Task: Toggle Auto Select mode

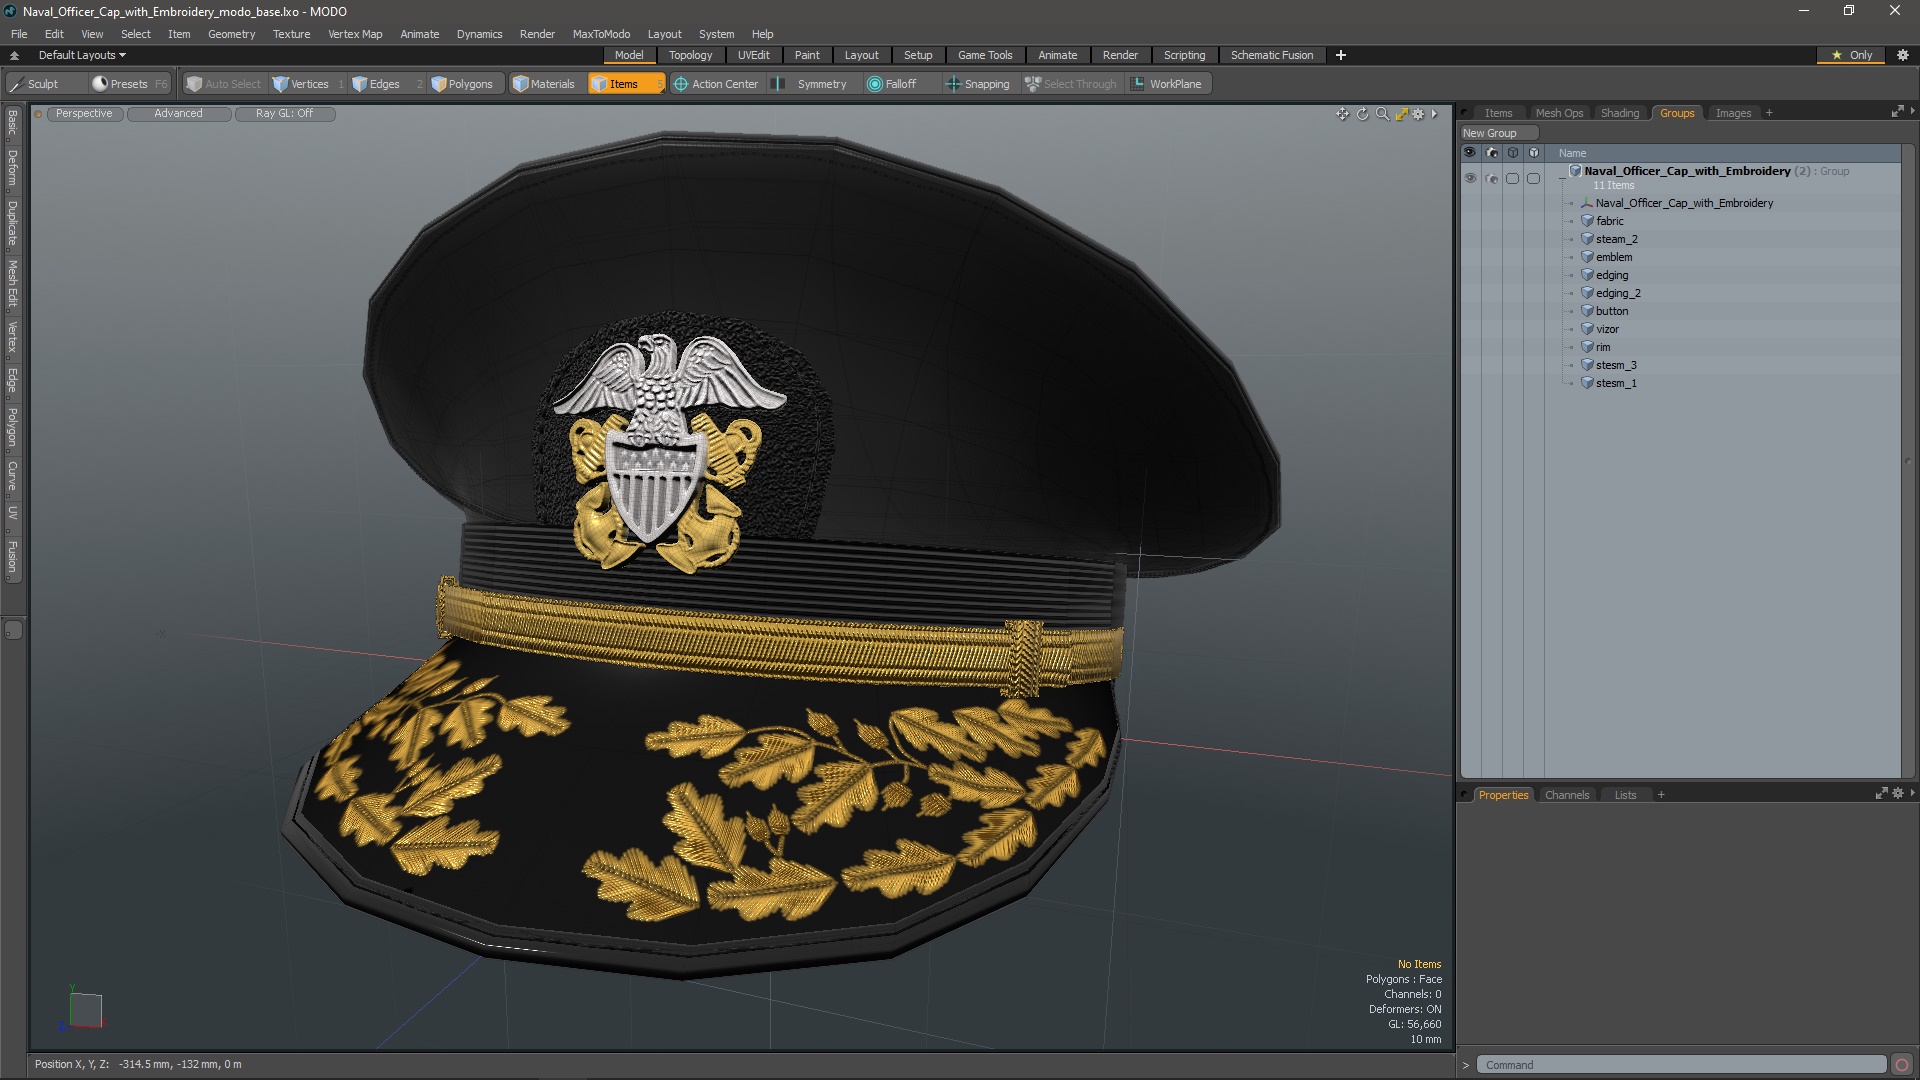Action: (223, 84)
